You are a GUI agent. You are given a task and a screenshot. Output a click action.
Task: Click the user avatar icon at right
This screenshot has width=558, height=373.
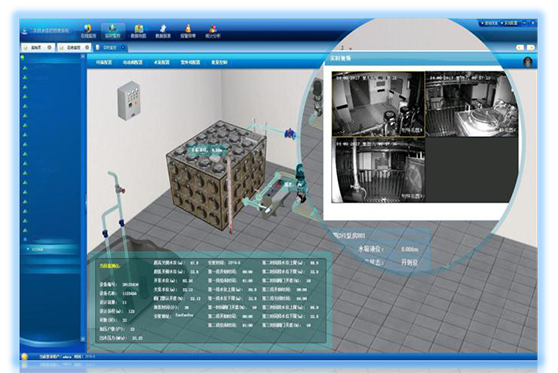coord(528,62)
